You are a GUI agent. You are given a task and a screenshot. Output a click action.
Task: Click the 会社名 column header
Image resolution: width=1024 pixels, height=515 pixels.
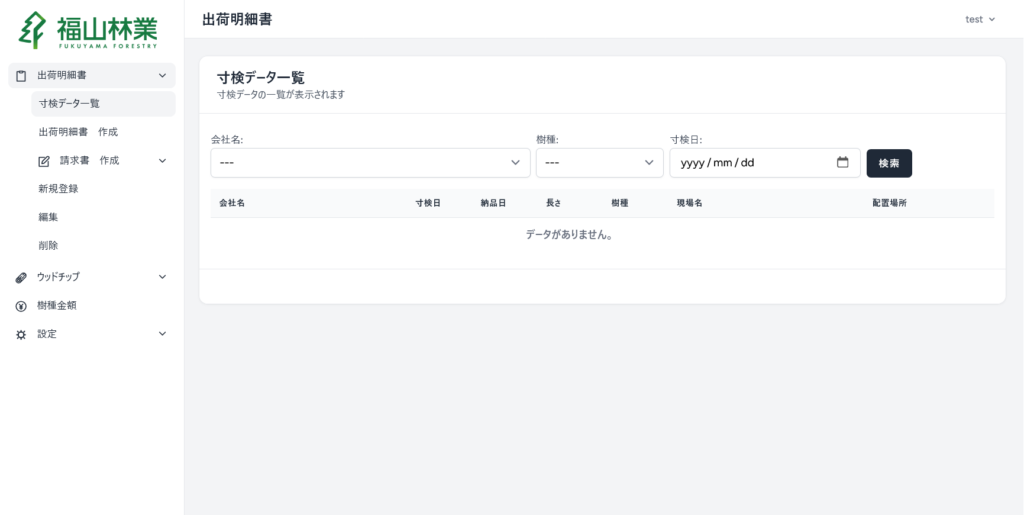tap(232, 203)
